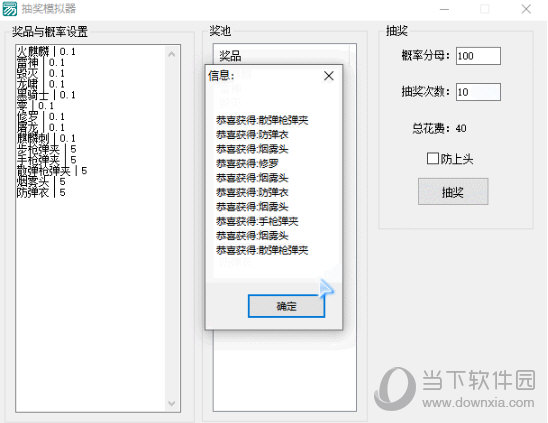Screen dimensions: 548x423
Task: Close the 信息 dialog with its X
Action: (x=329, y=76)
